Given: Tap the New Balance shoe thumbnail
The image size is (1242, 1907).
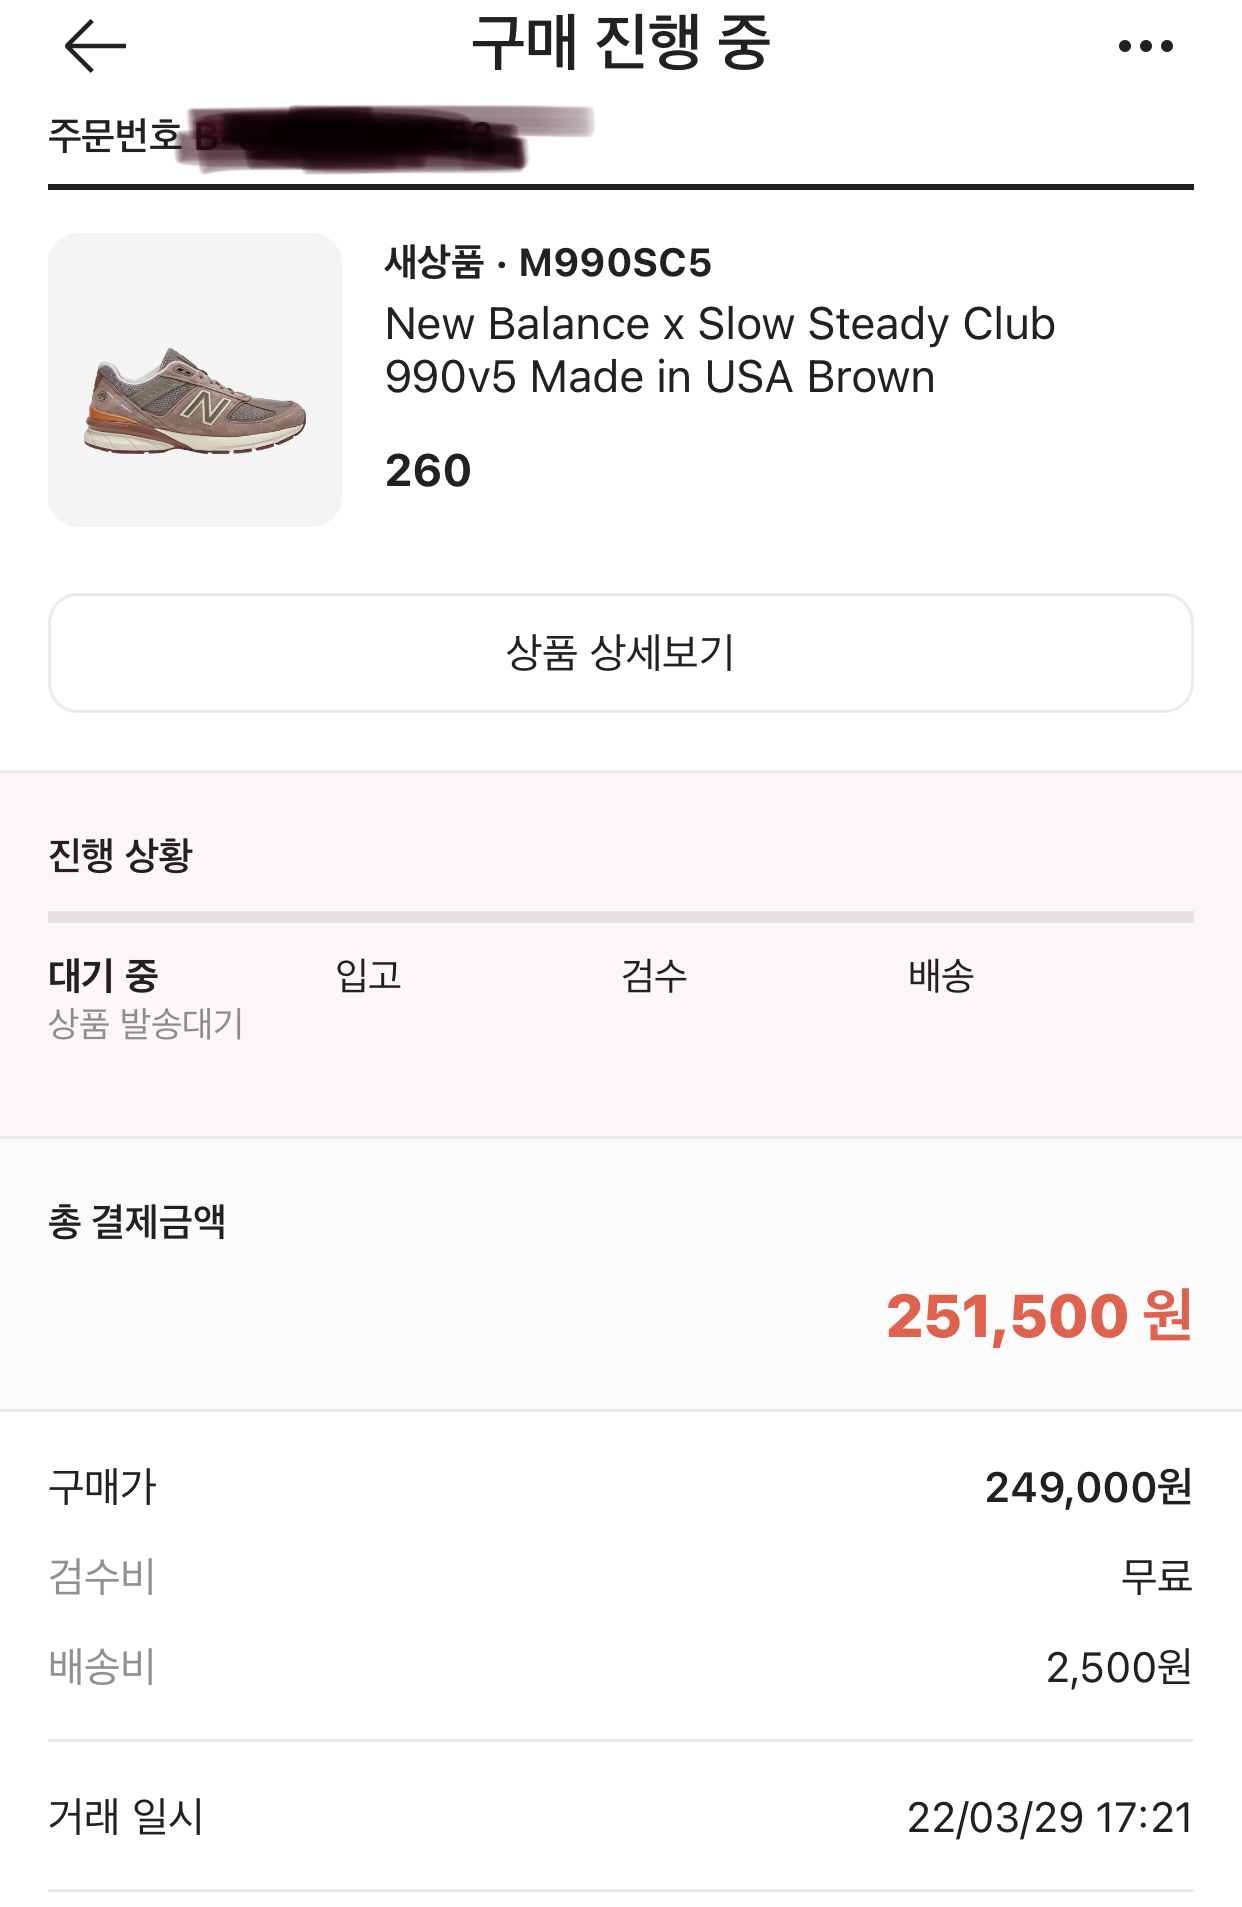Looking at the screenshot, I should [195, 380].
